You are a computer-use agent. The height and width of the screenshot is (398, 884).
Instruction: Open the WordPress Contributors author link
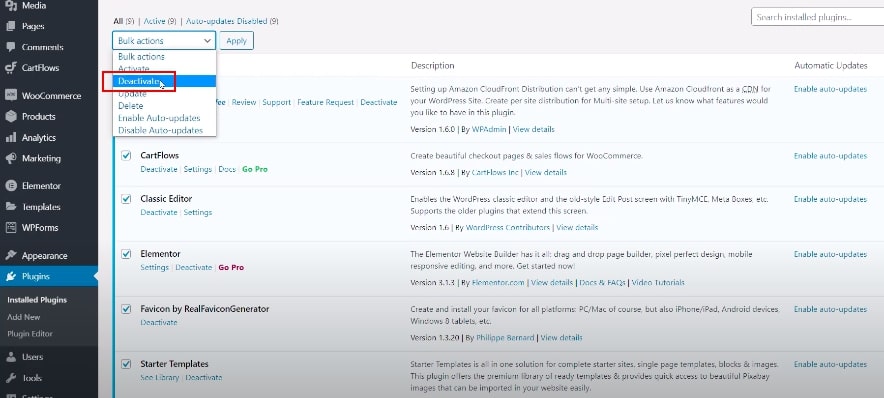pos(508,228)
